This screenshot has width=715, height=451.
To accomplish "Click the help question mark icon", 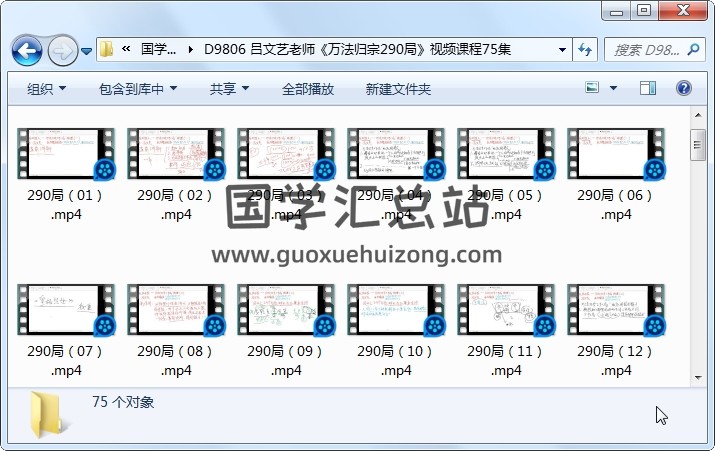I will [684, 88].
